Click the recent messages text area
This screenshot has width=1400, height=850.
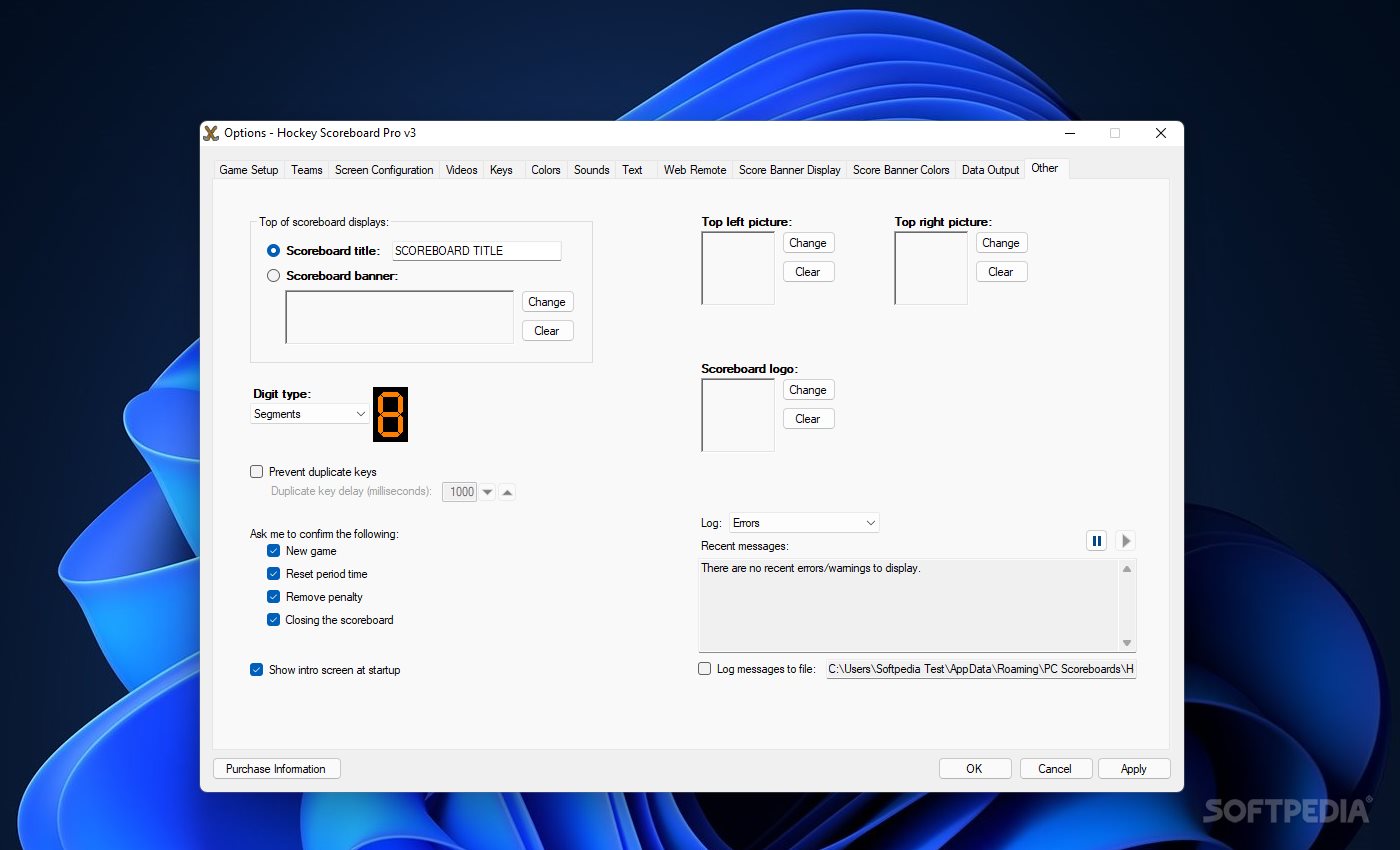[908, 606]
